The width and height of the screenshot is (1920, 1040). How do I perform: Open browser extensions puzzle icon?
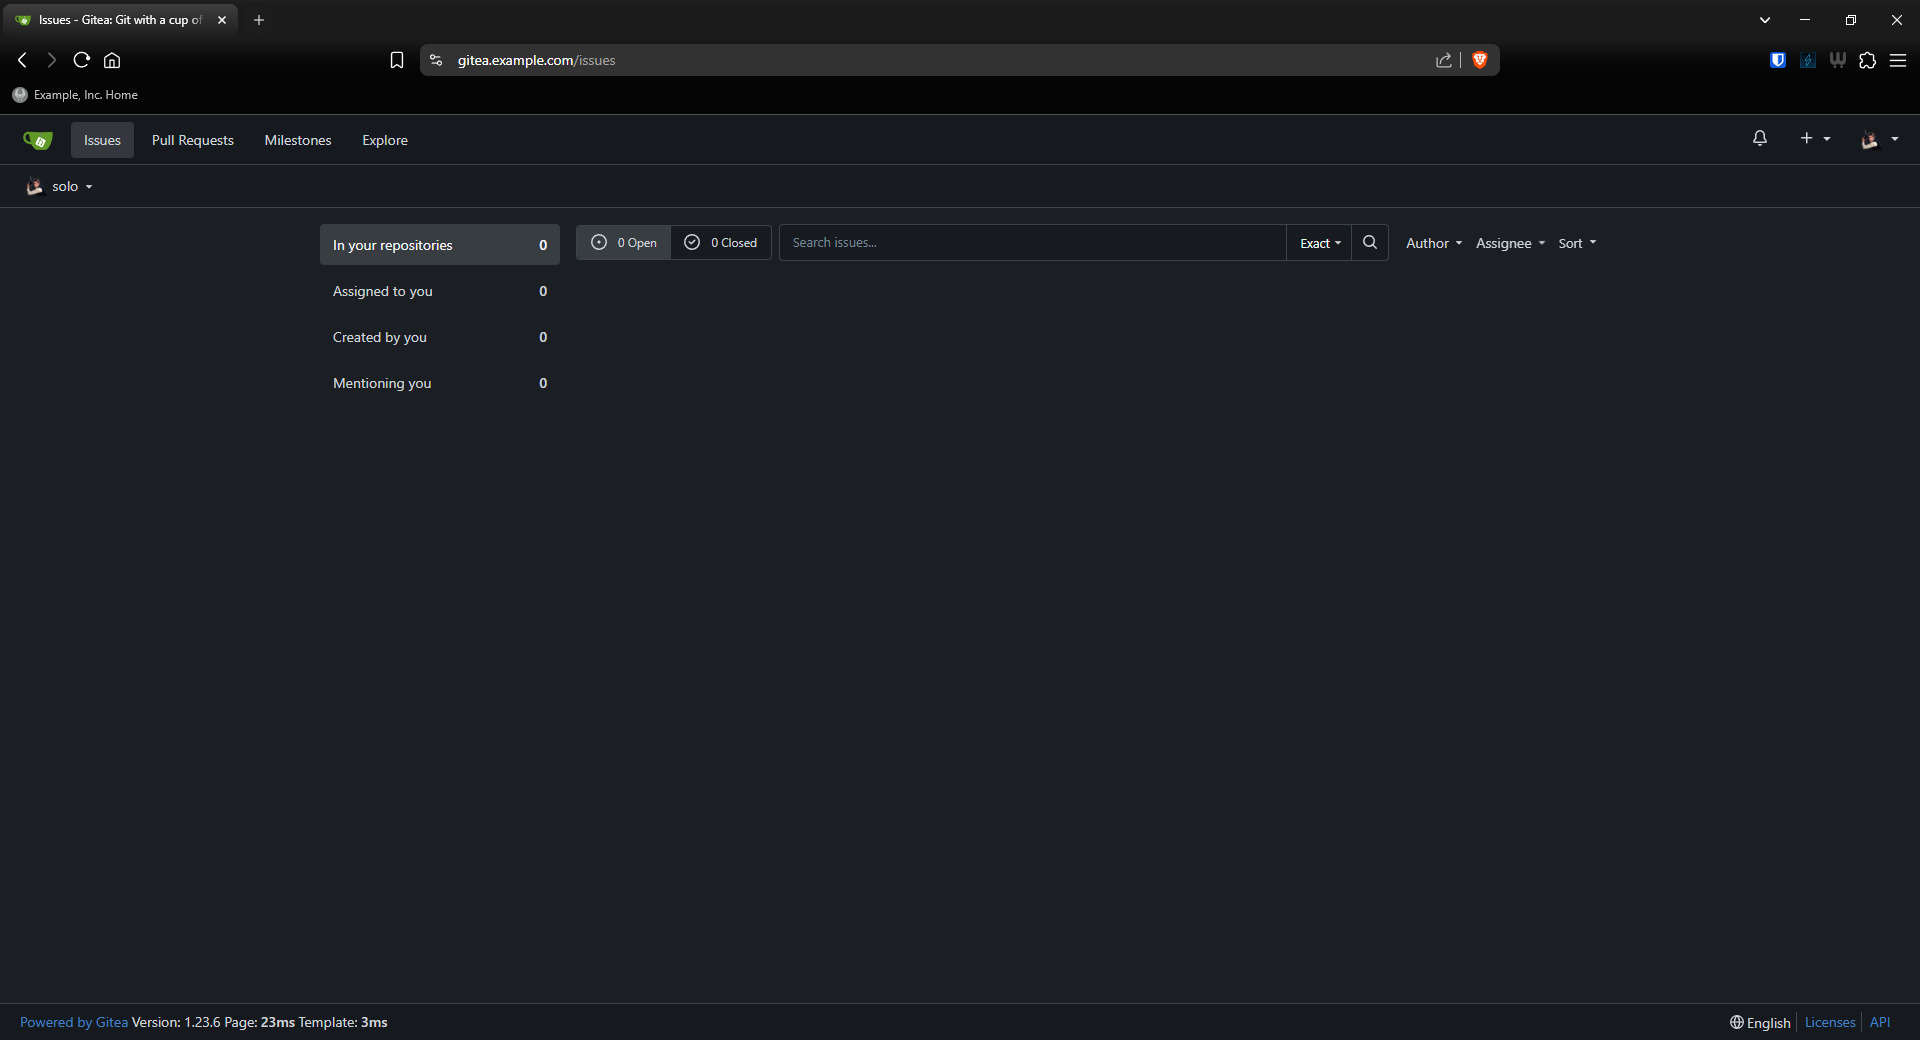[x=1867, y=60]
